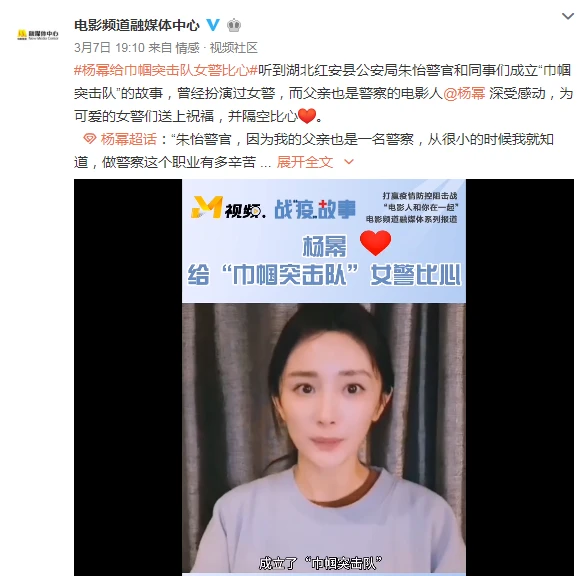580x576 pixels.
Task: Open the 杨幂超话 super topic link
Action: tap(128, 139)
